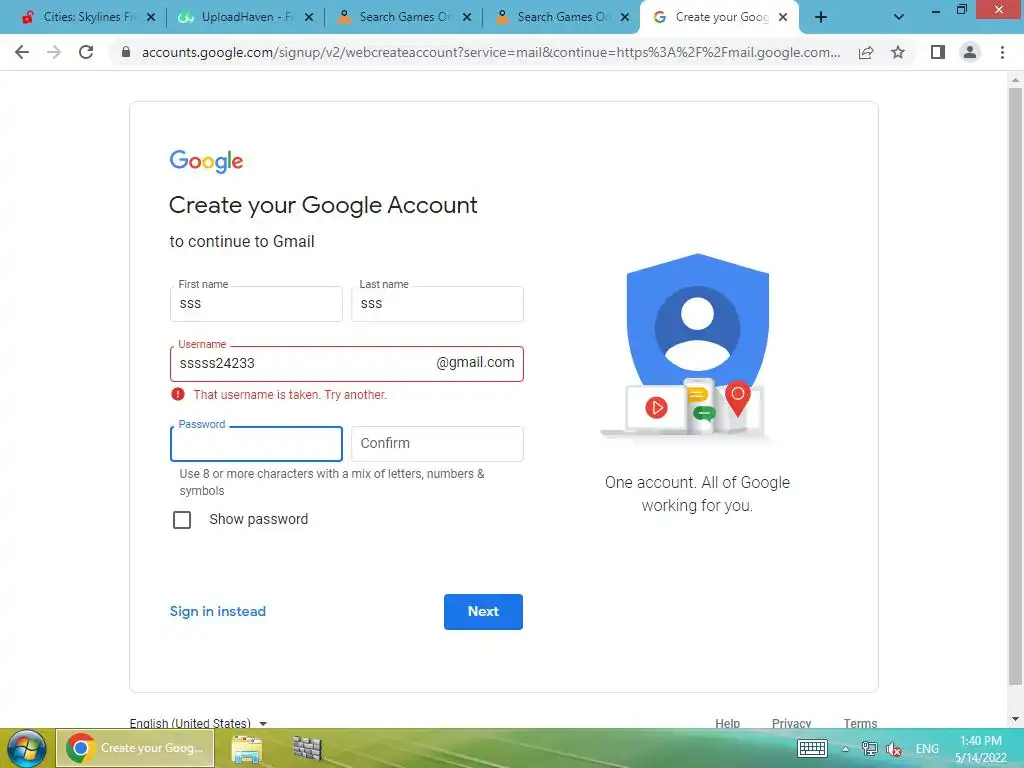Click the 'to continue to Gmail' text

[242, 242]
